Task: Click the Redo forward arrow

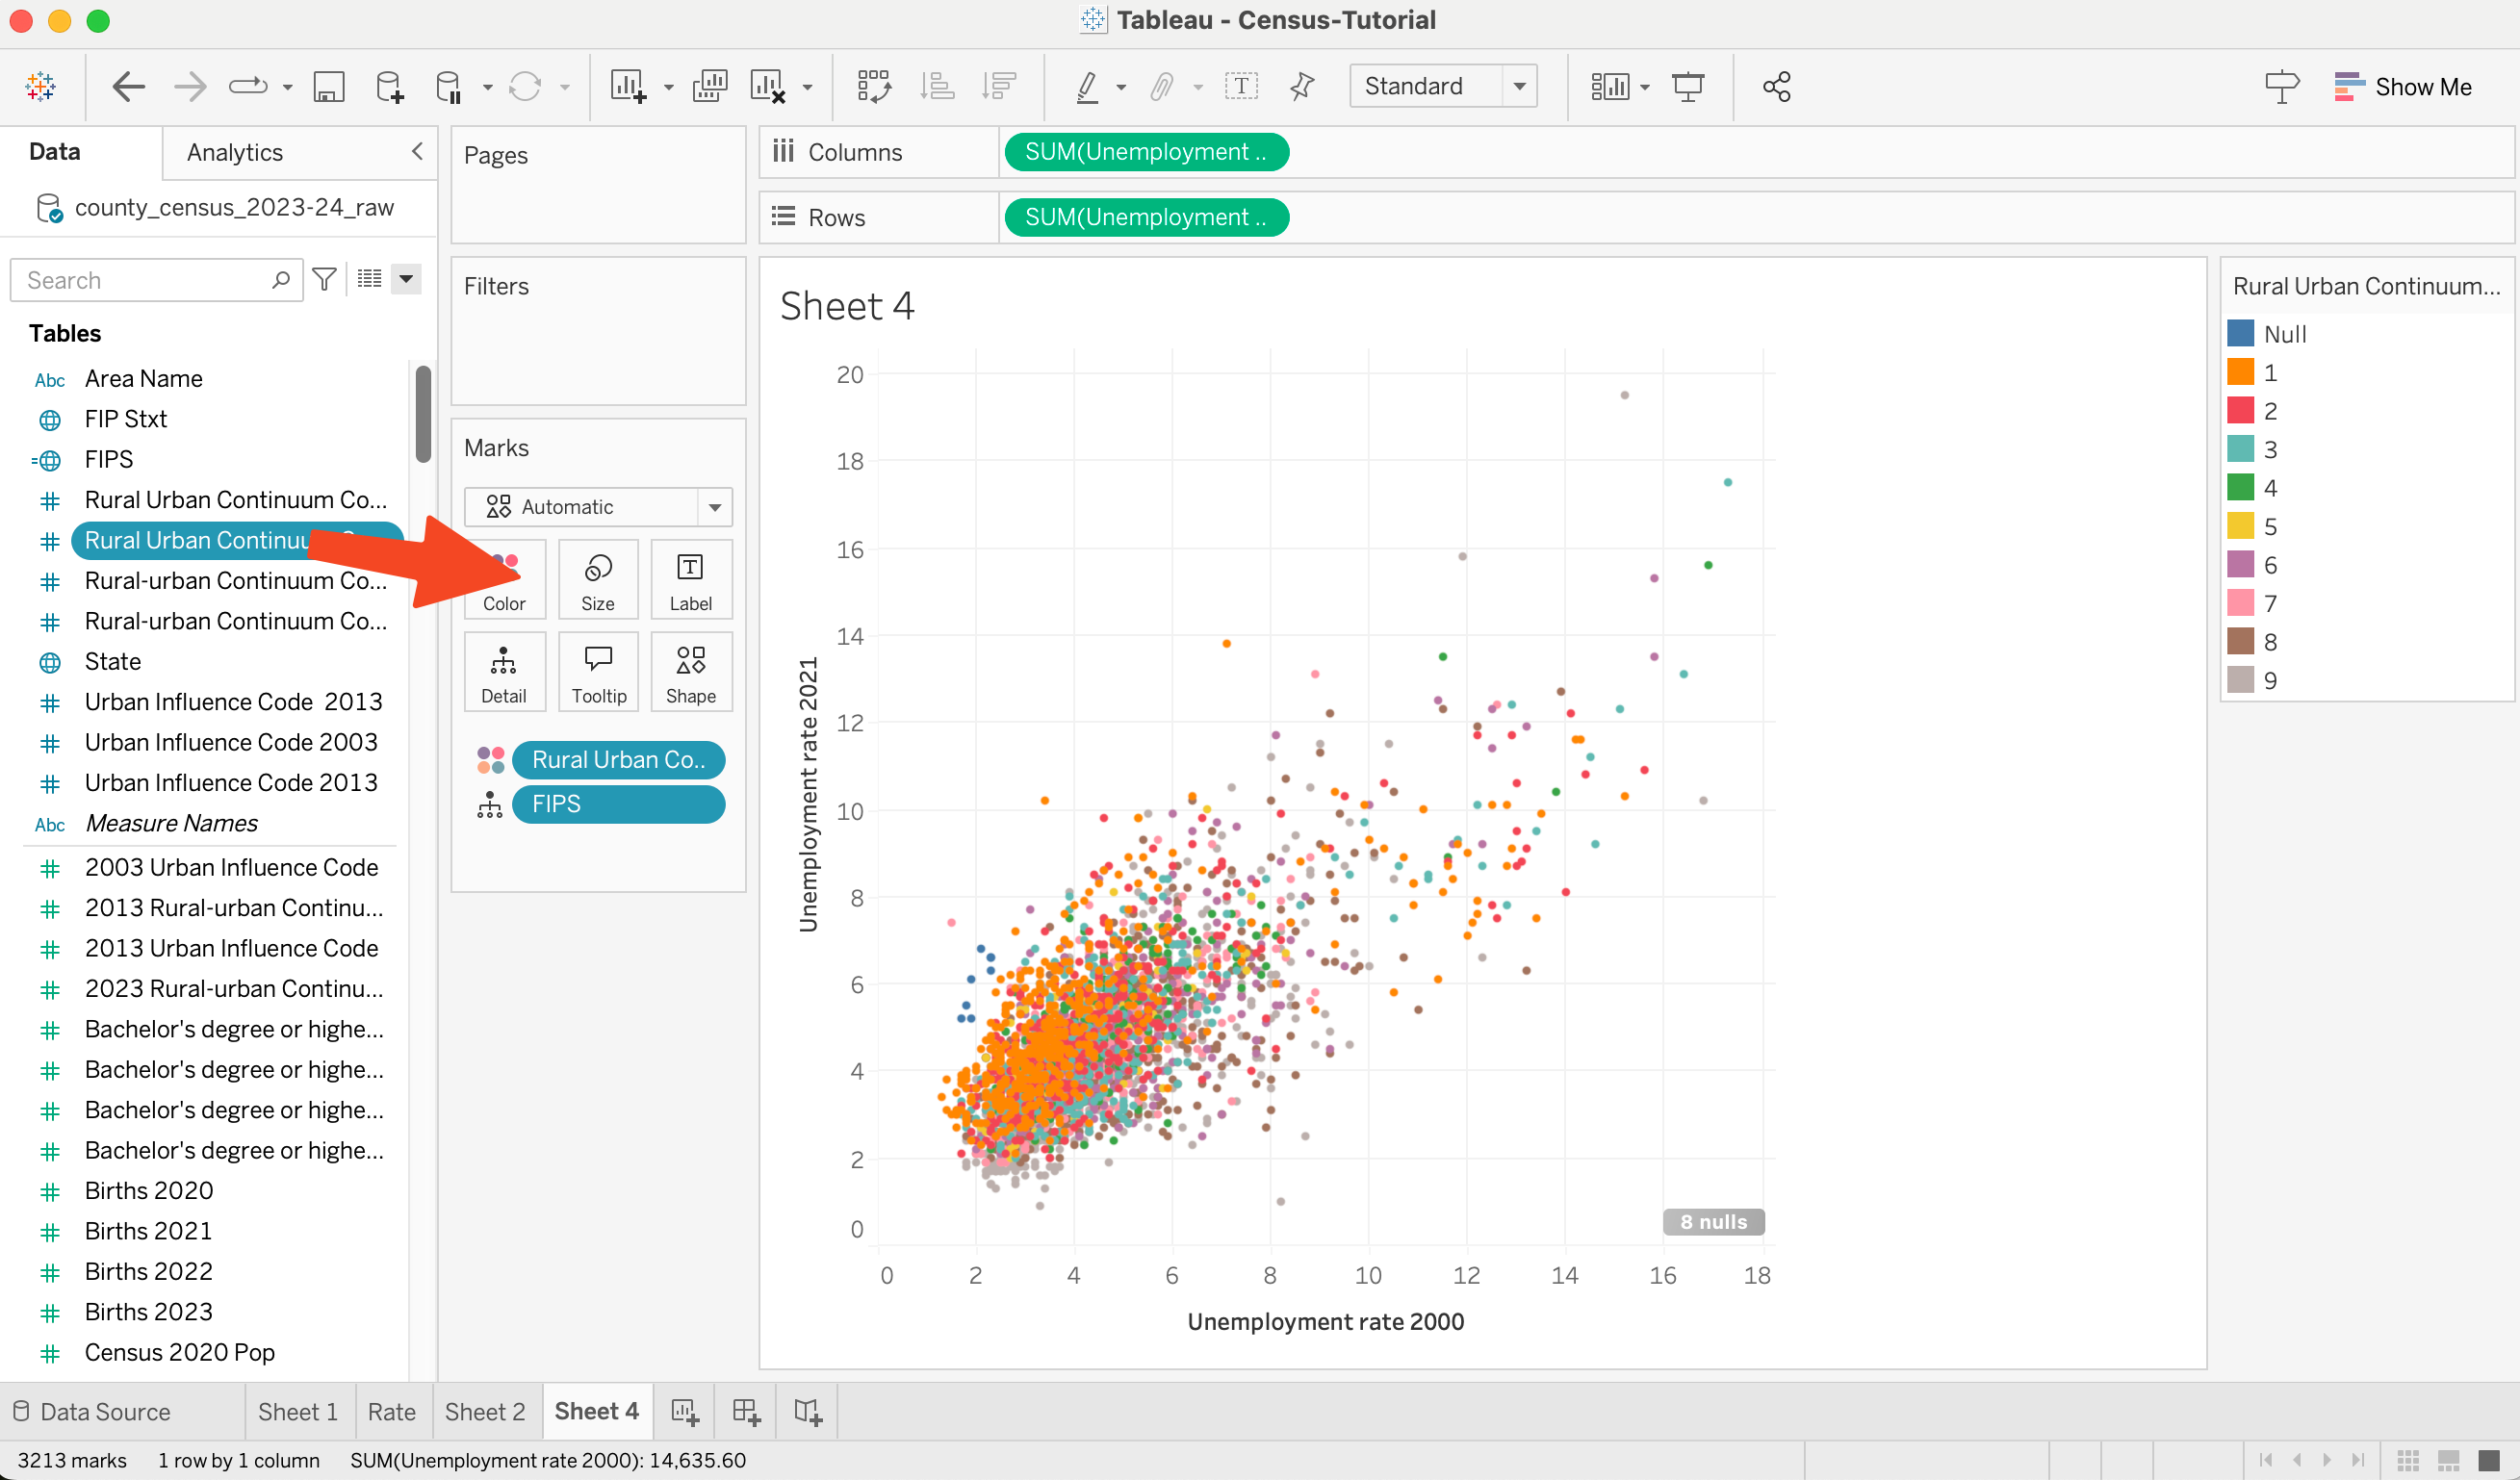Action: (189, 87)
